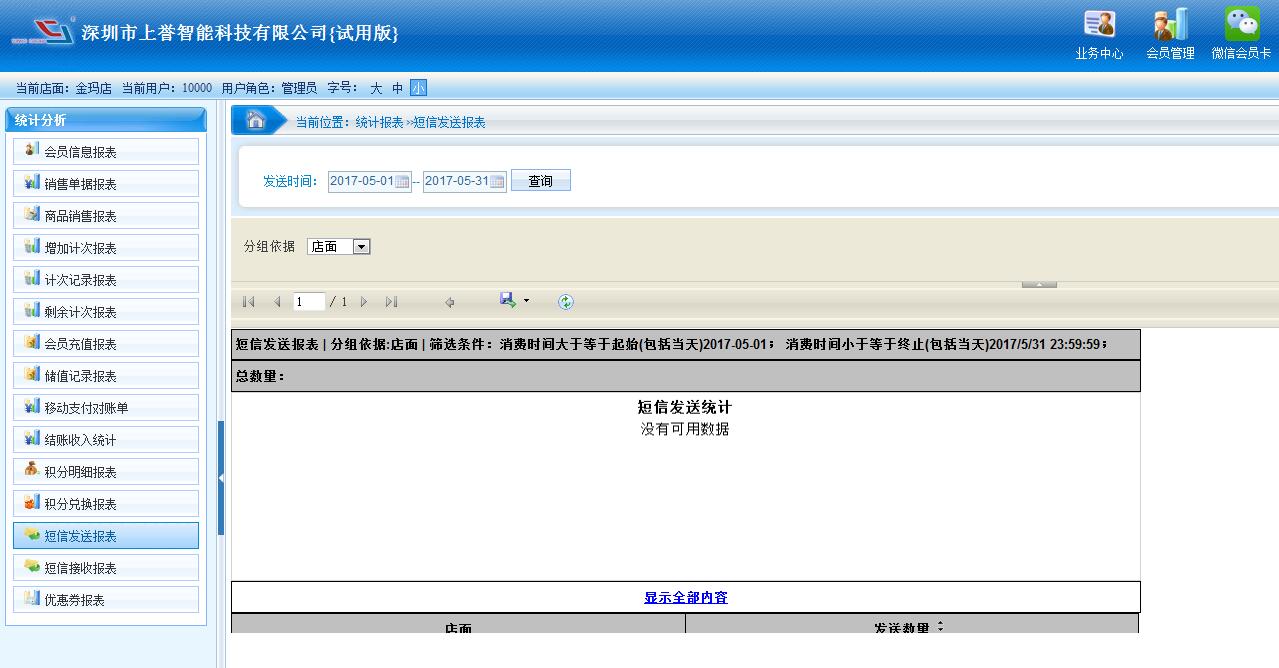Jump to the report's last page
This screenshot has height=668, width=1279.
coord(391,302)
